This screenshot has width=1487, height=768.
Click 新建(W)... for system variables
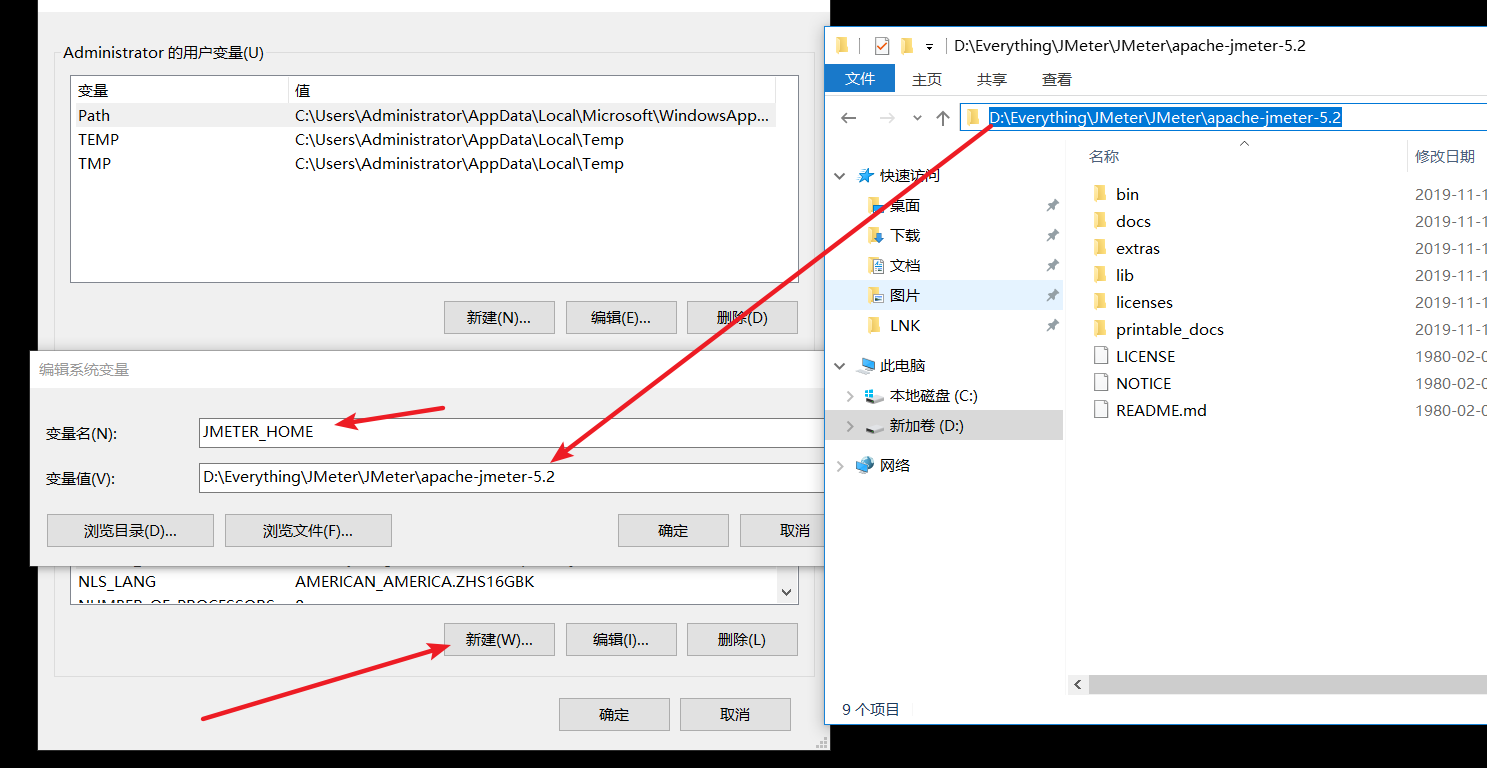click(x=499, y=640)
